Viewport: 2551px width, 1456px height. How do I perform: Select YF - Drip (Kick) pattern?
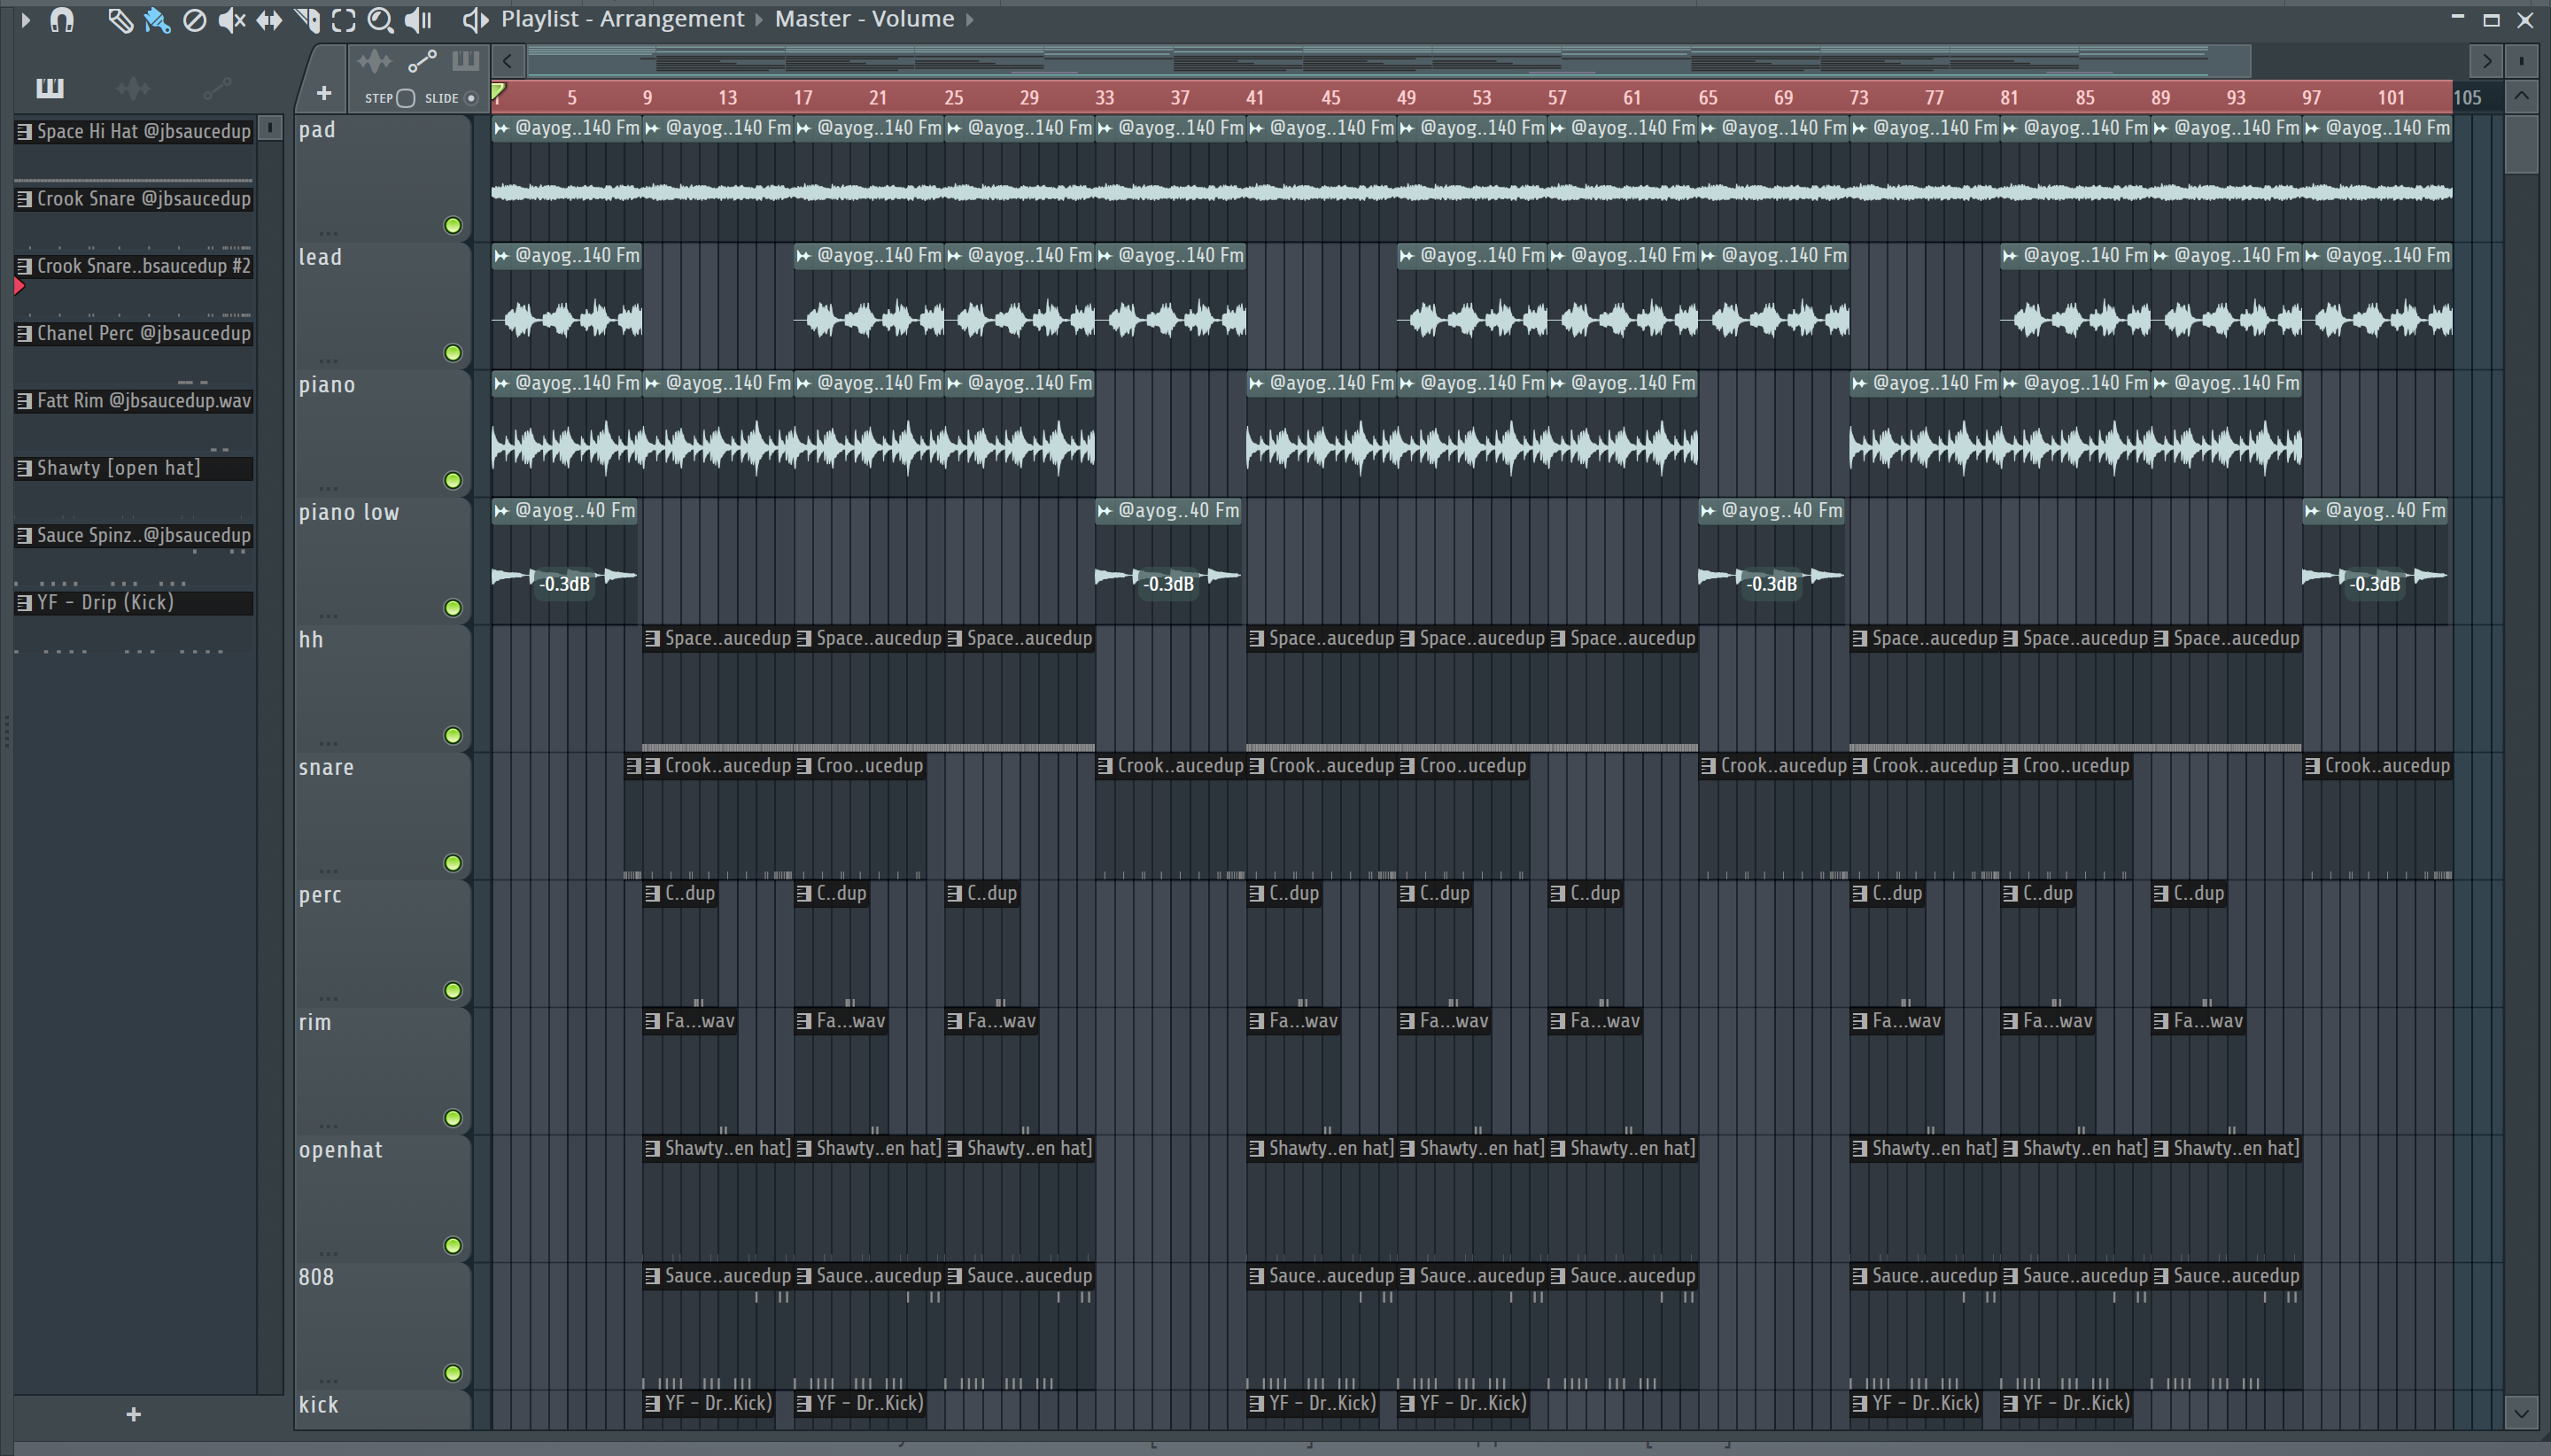pos(134,603)
